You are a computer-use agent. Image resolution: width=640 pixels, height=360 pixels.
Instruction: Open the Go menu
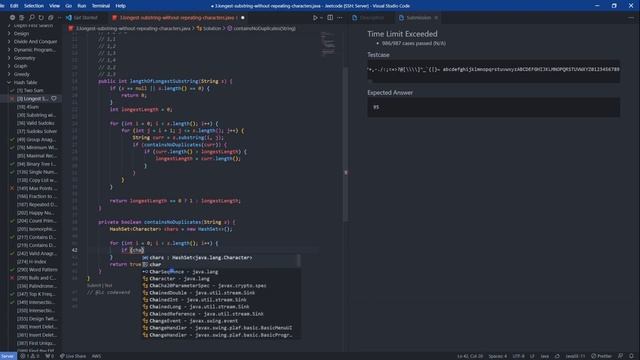click(69, 6)
